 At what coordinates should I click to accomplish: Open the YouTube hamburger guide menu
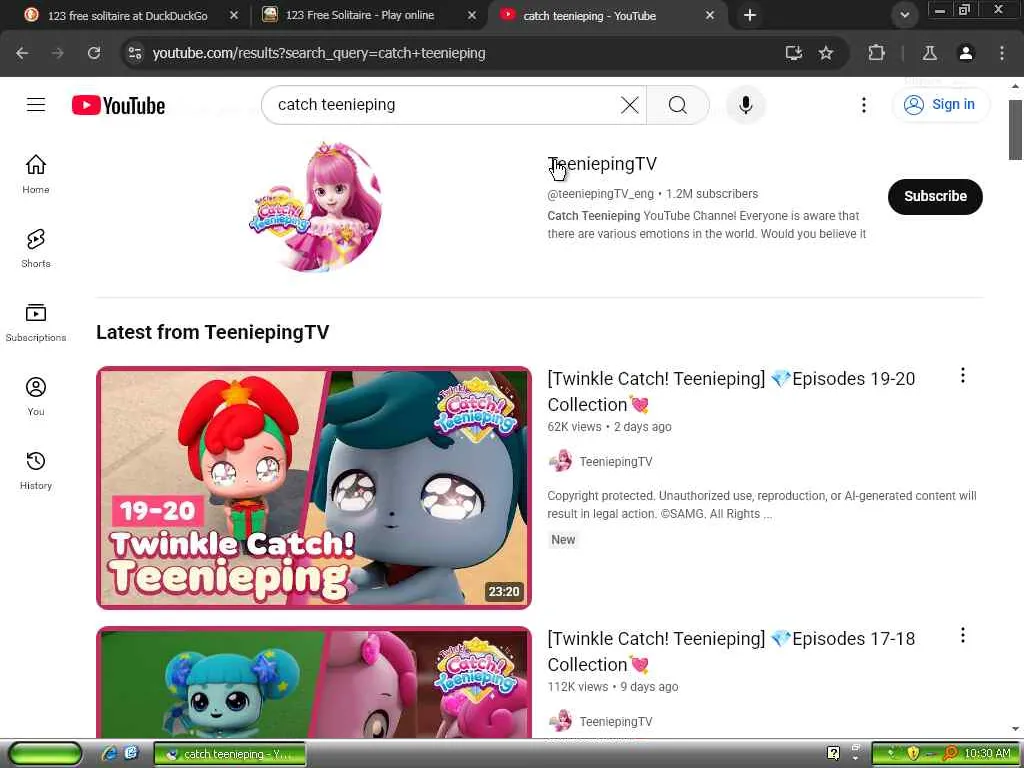click(36, 104)
